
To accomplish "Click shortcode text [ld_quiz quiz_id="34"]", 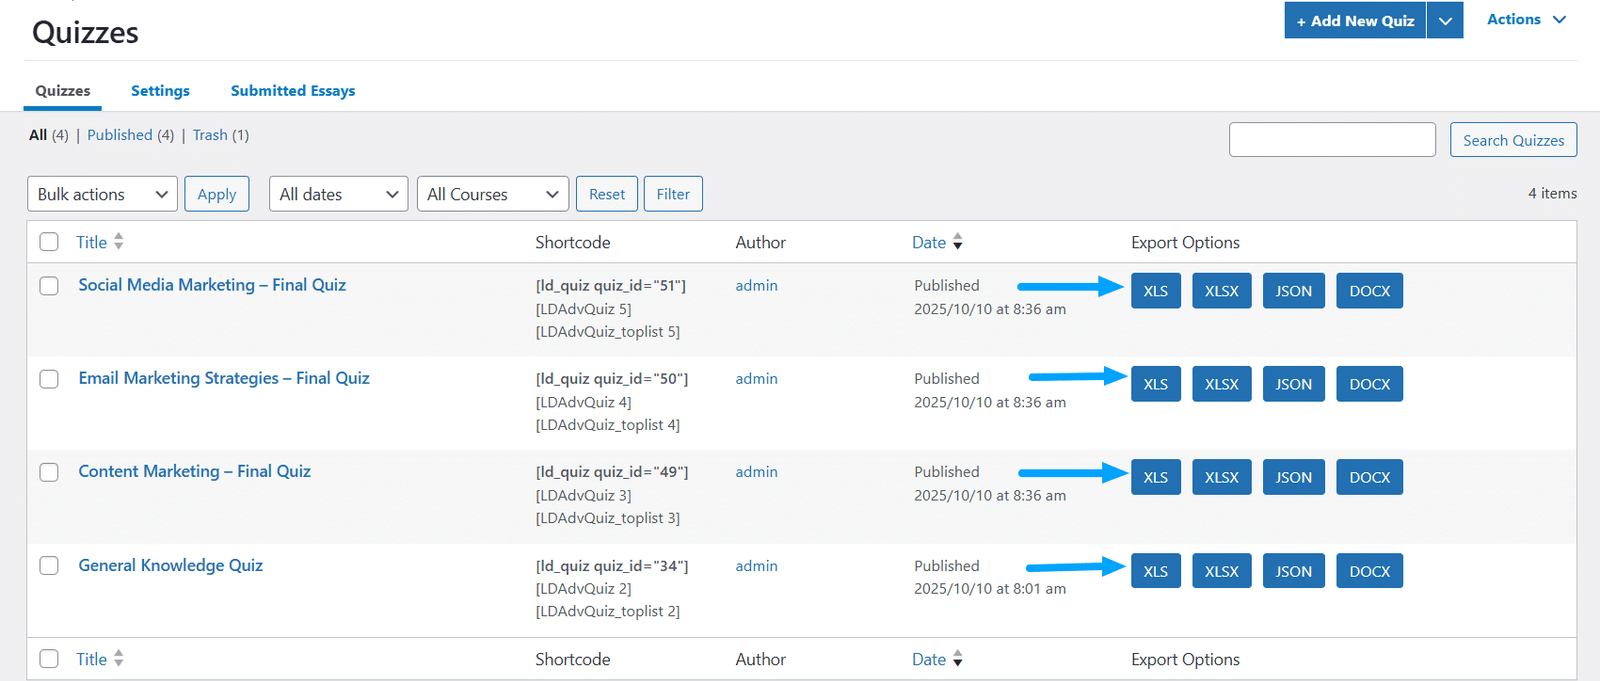I will 612,566.
